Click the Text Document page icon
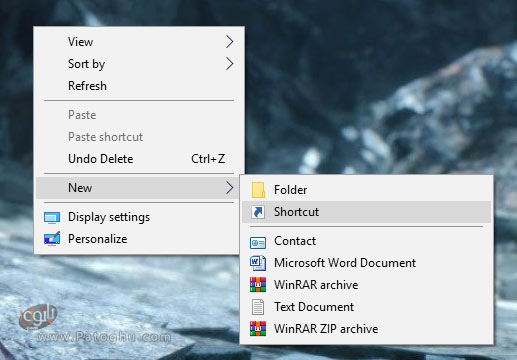The width and height of the screenshot is (517, 360). pyautogui.click(x=258, y=307)
